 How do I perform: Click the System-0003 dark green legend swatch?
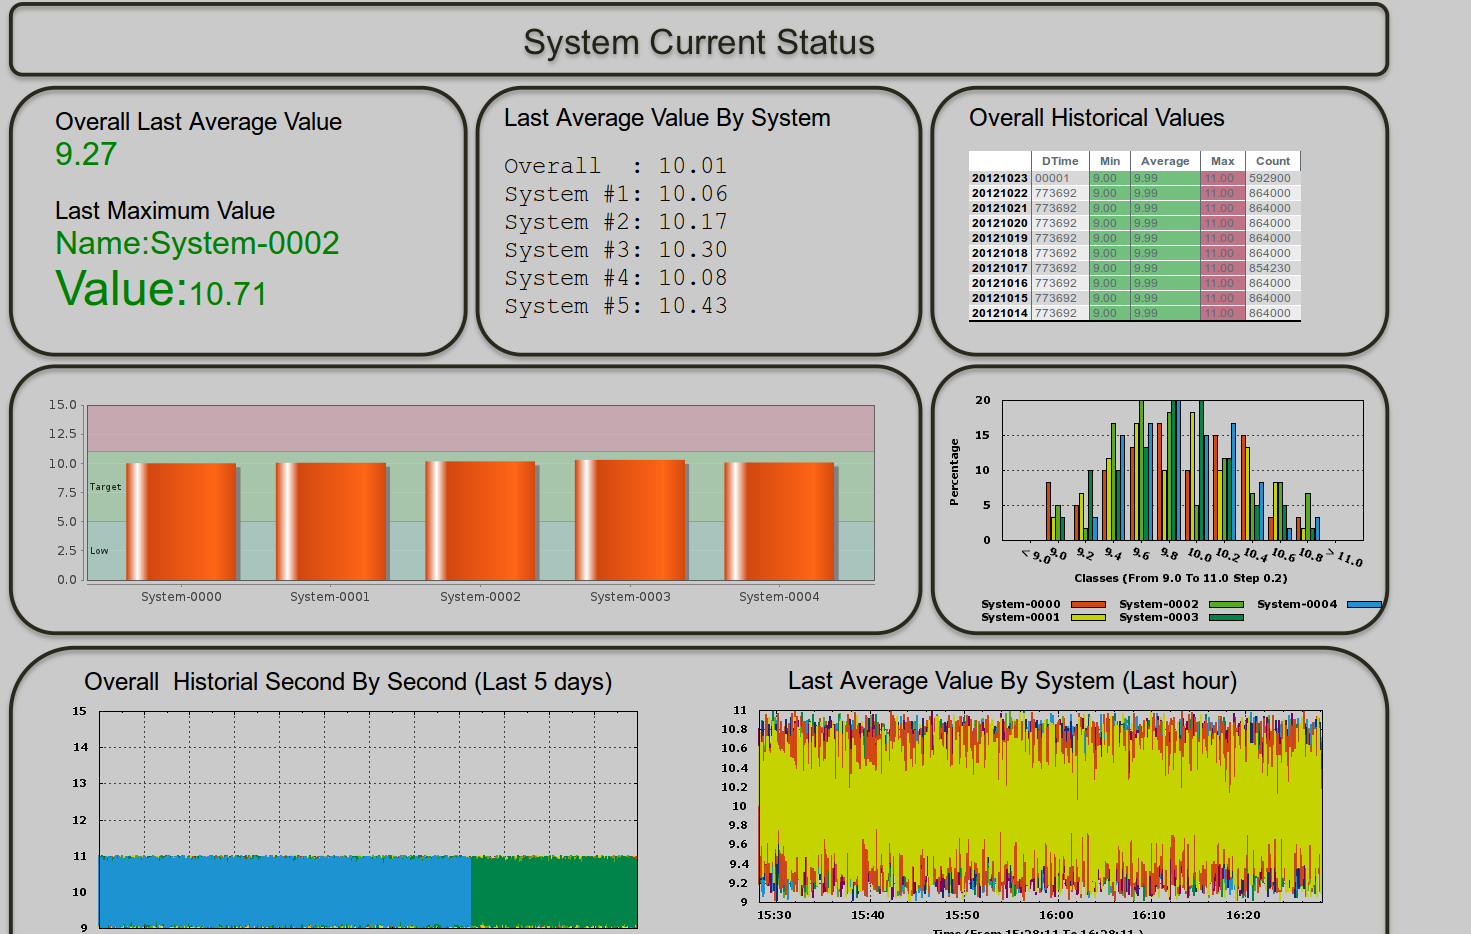1226,617
